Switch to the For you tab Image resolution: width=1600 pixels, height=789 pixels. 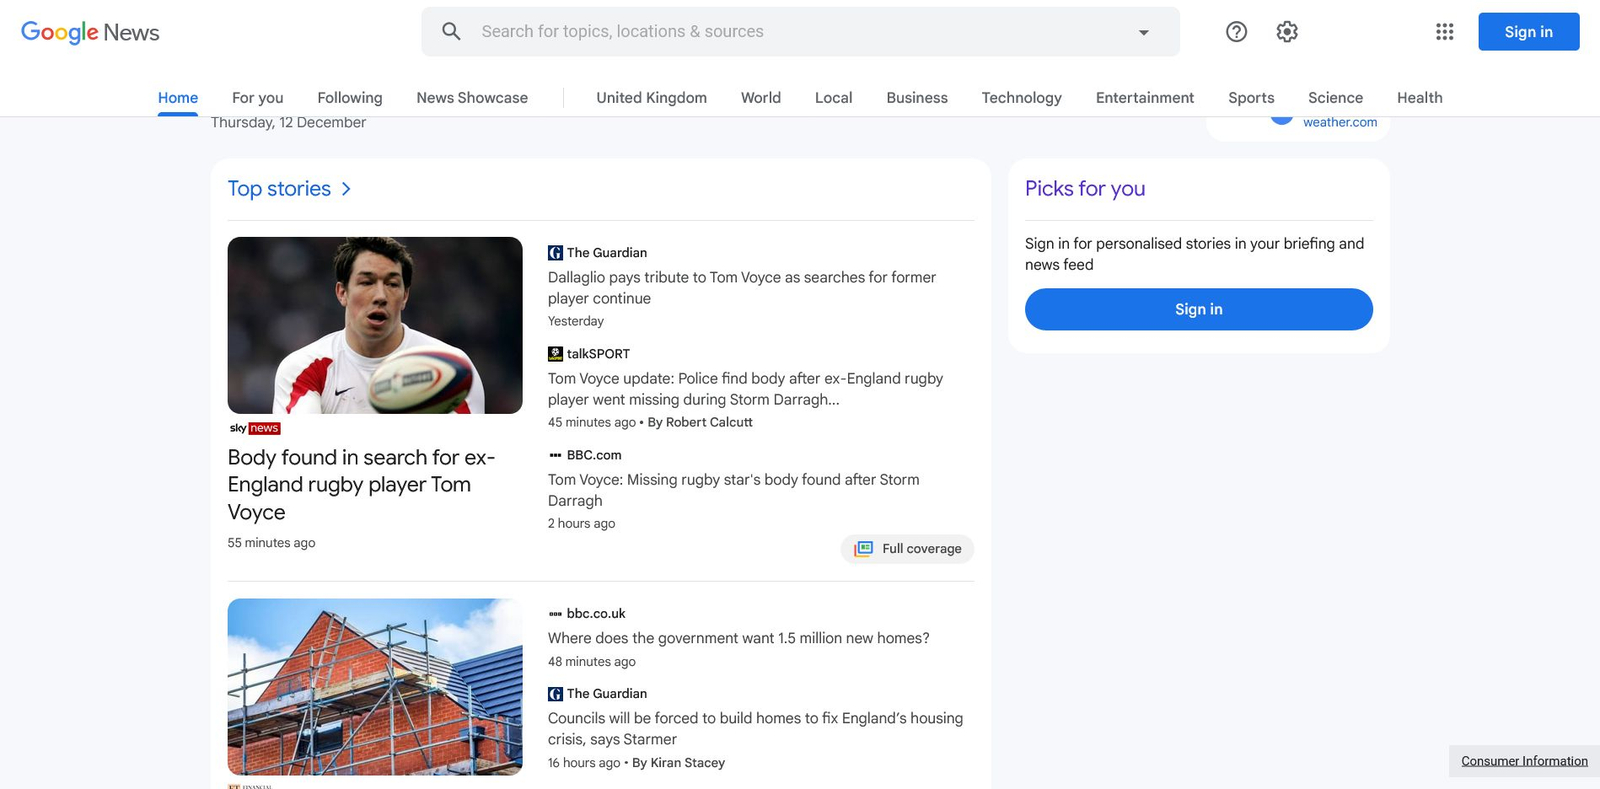pyautogui.click(x=258, y=98)
